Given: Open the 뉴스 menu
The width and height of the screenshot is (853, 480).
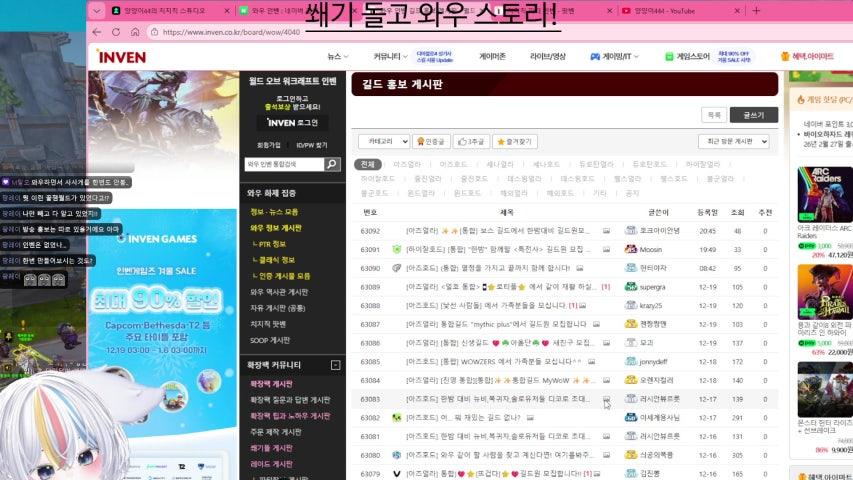Looking at the screenshot, I should (x=337, y=56).
